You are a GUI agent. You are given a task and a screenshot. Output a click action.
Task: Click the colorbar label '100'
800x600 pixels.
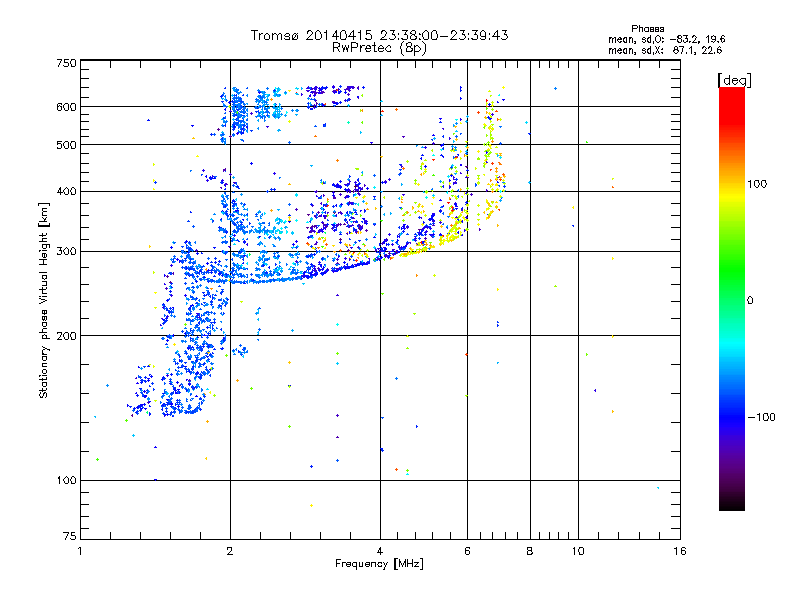(x=757, y=184)
